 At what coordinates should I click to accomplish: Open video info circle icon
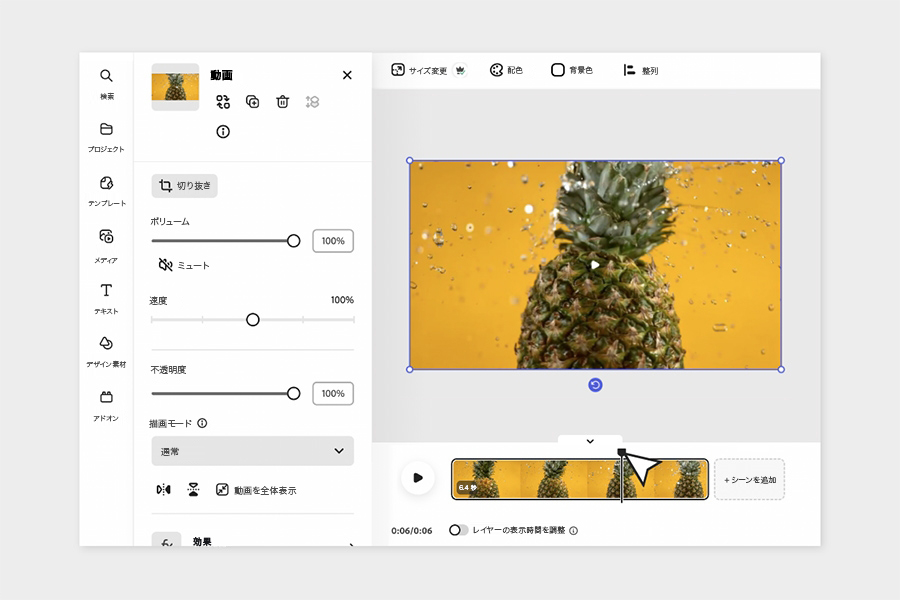223,131
